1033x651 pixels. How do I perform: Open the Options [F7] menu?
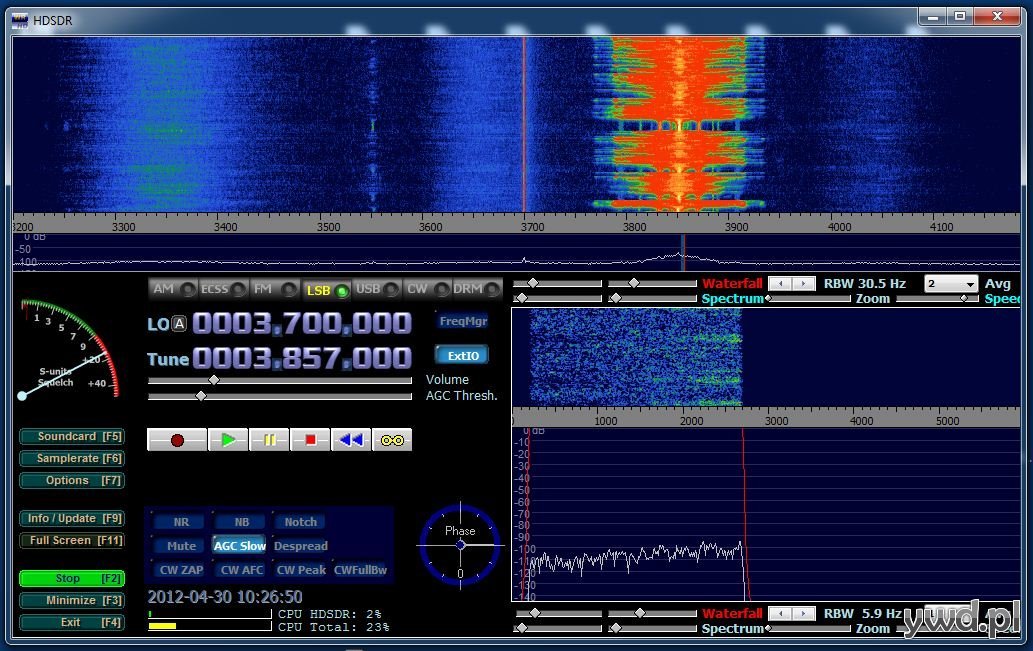click(72, 480)
